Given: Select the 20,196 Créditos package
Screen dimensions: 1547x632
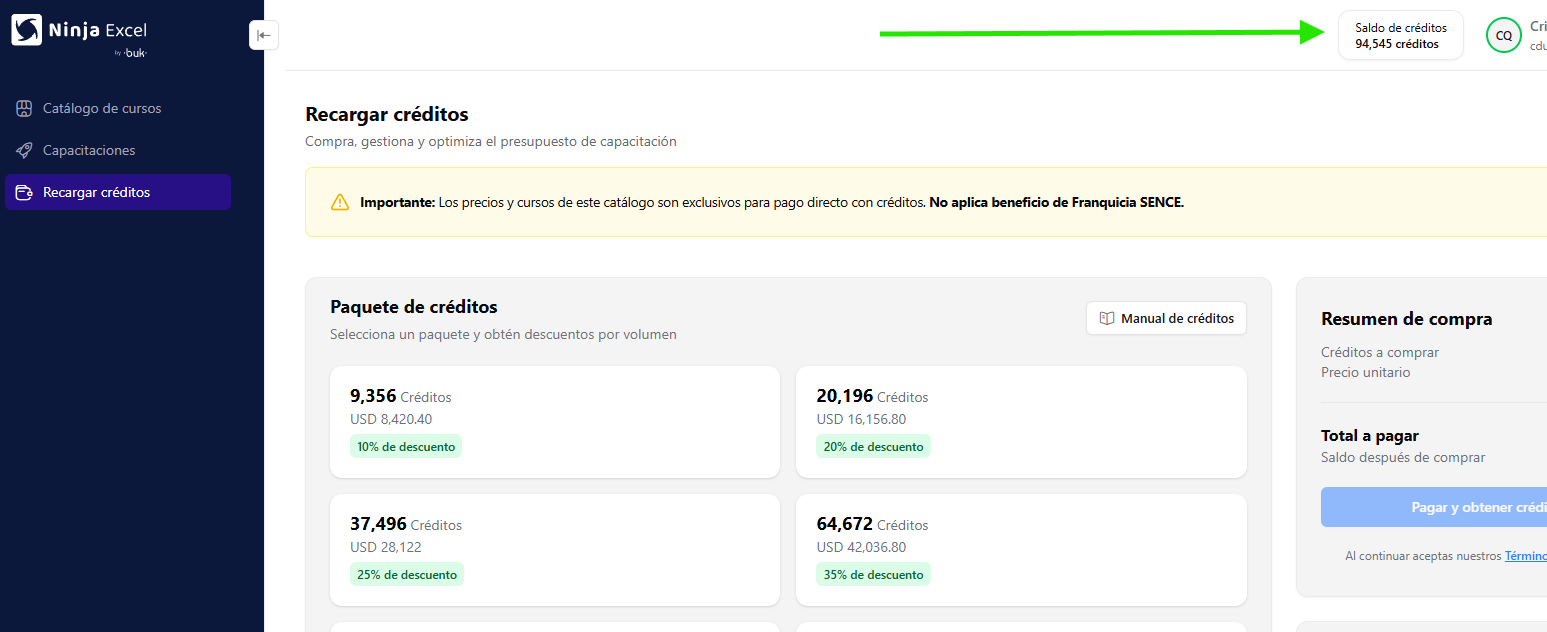Looking at the screenshot, I should coord(1021,422).
